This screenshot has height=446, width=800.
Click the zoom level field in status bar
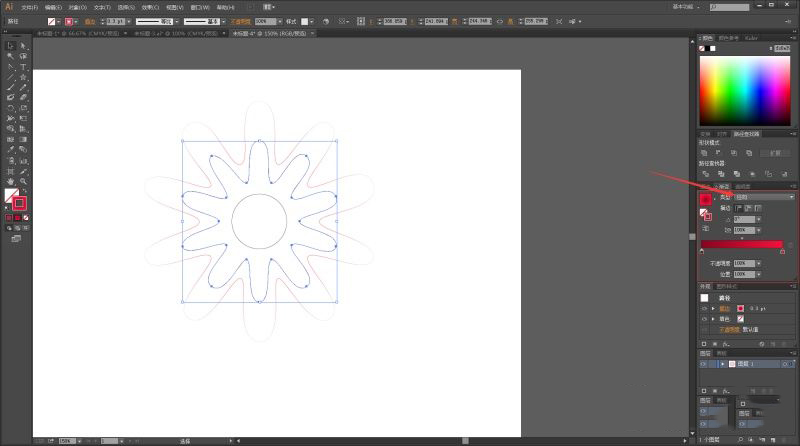[67, 441]
